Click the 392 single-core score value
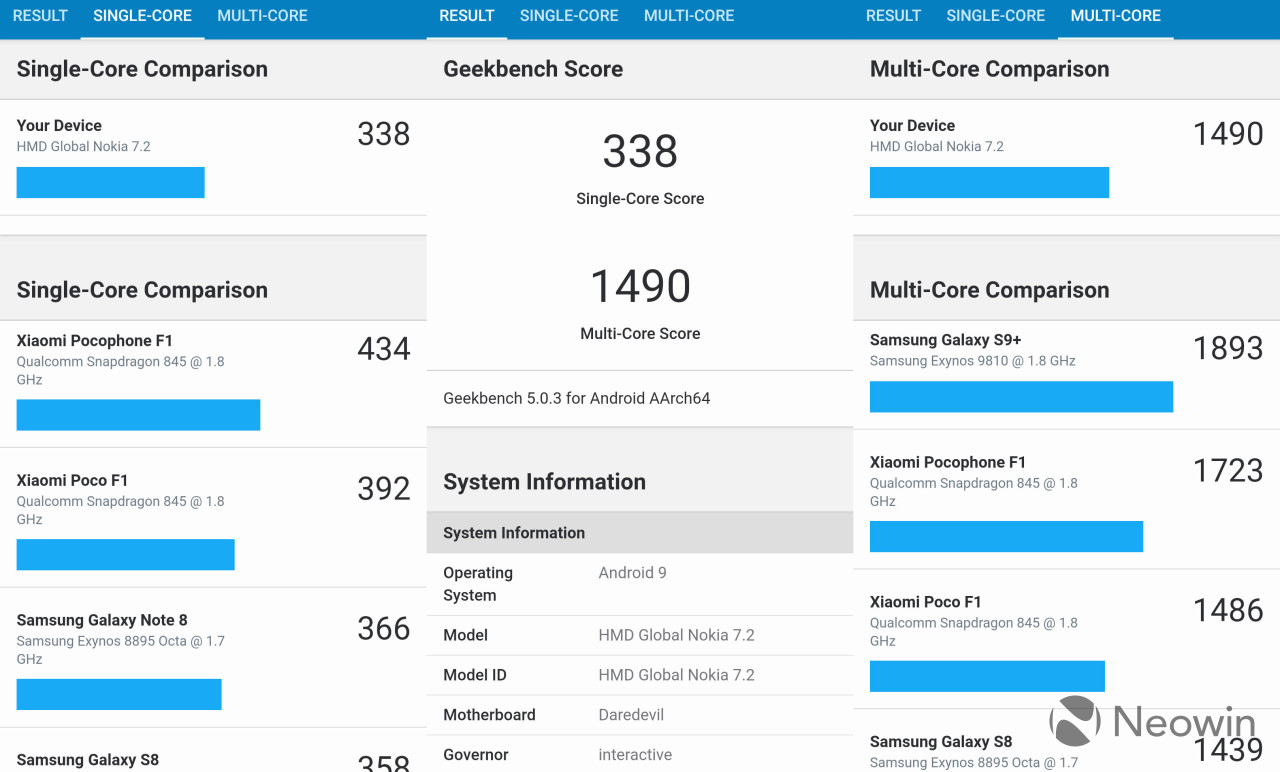 [384, 489]
